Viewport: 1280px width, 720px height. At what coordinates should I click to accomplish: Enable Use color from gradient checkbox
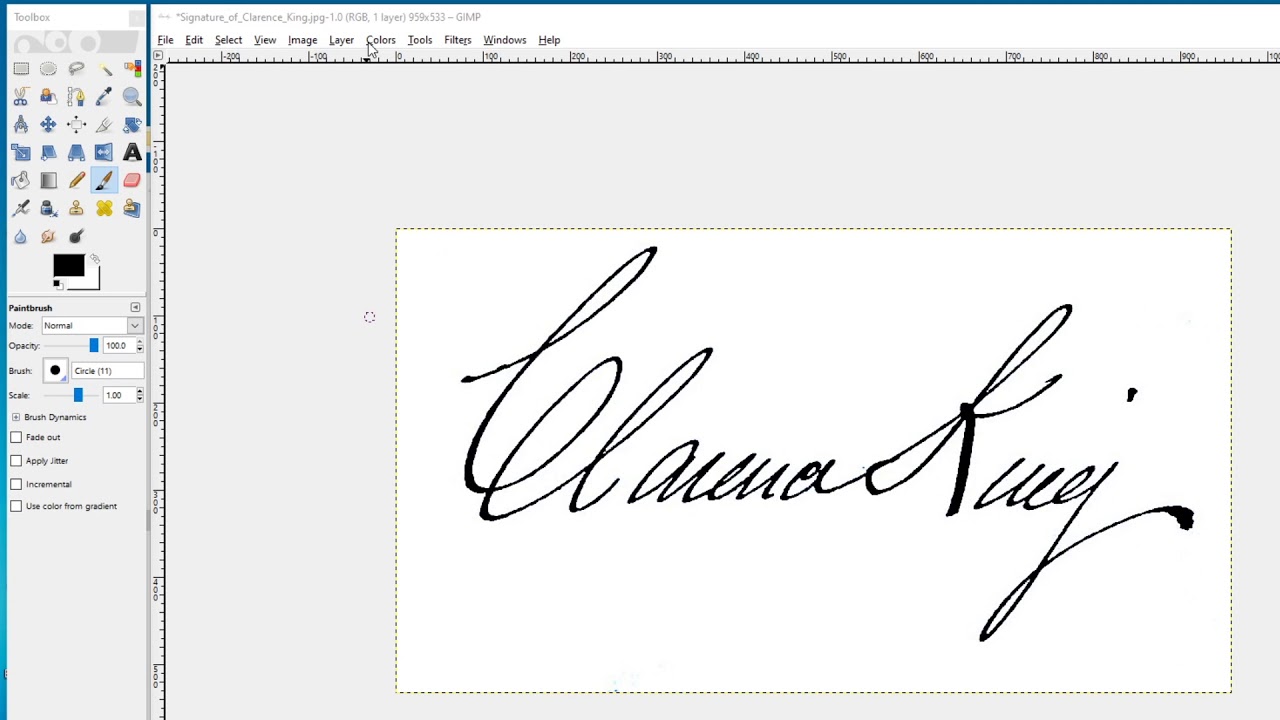(16, 506)
